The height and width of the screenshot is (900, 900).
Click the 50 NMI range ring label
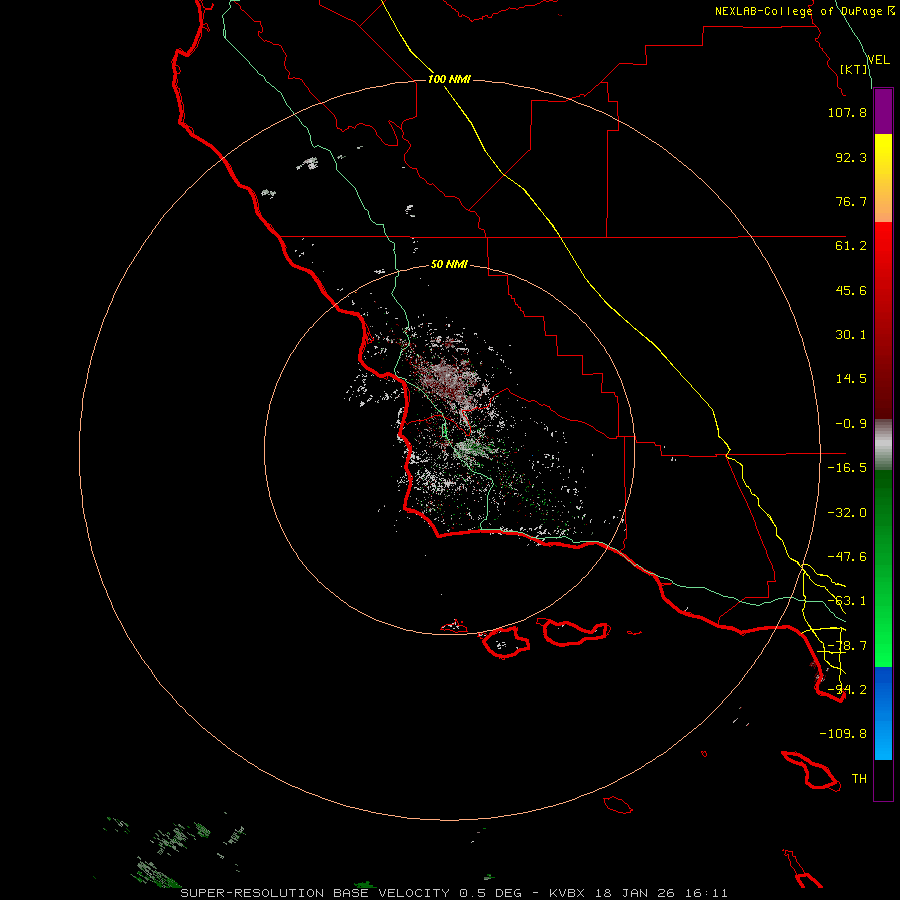[449, 264]
